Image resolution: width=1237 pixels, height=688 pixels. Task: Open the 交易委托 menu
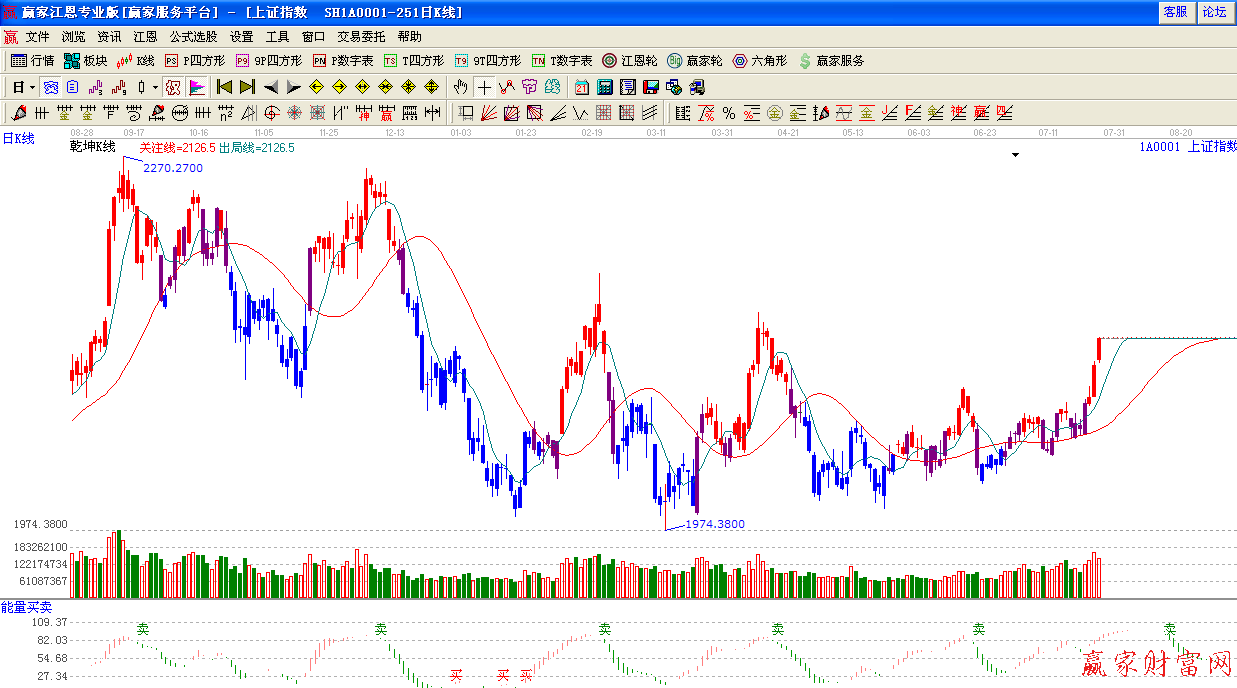[361, 37]
